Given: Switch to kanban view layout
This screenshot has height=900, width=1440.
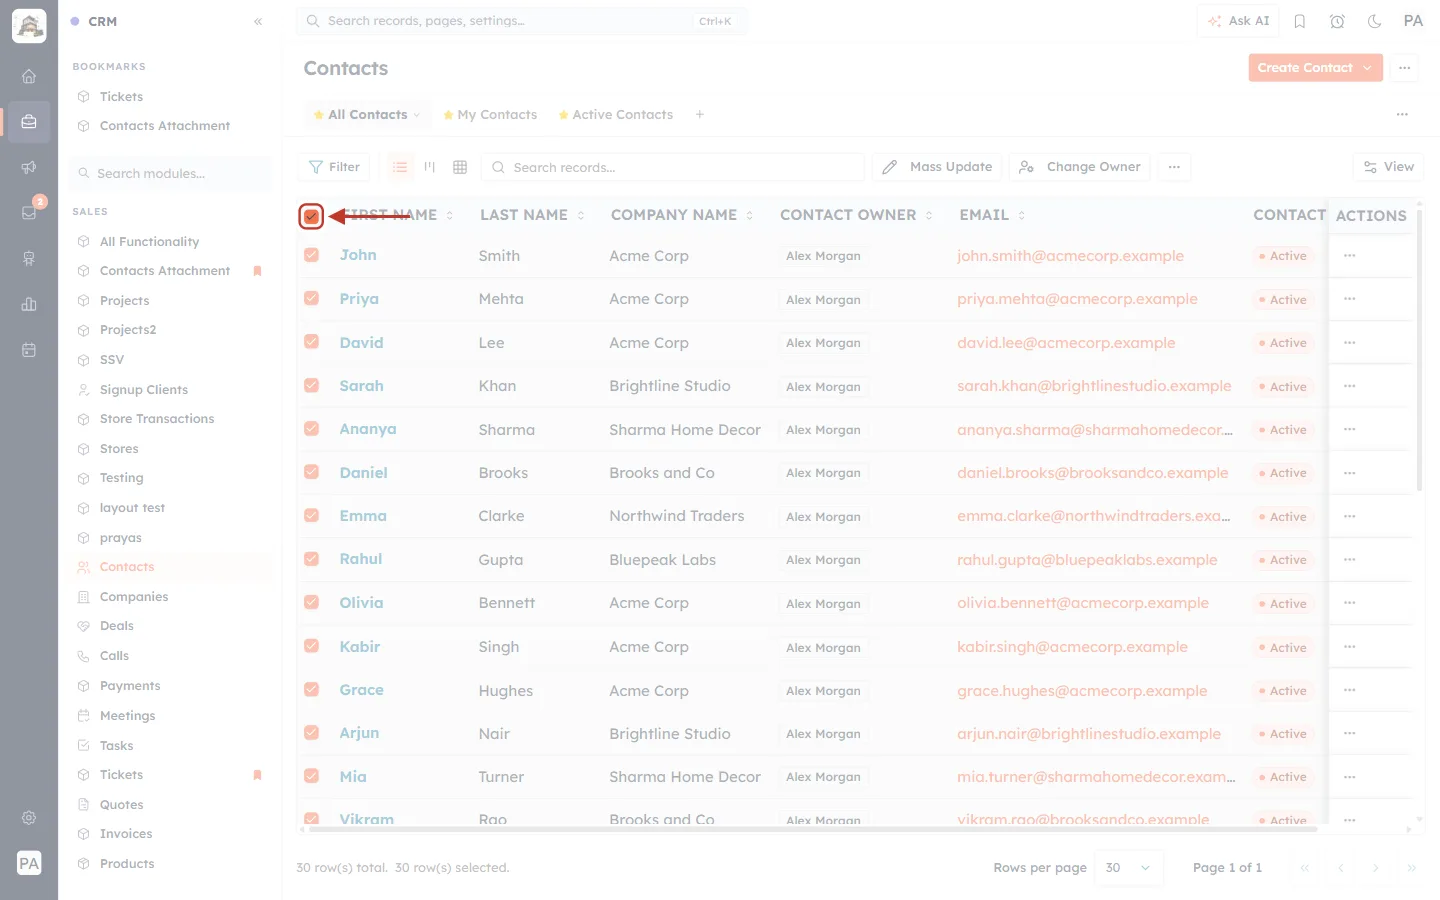Looking at the screenshot, I should pyautogui.click(x=430, y=167).
